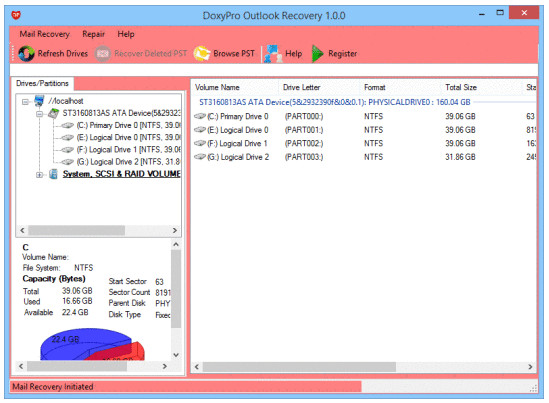The height and width of the screenshot is (403, 549).
Task: Click drive icon of (E:) row in volume list
Action: click(x=200, y=130)
